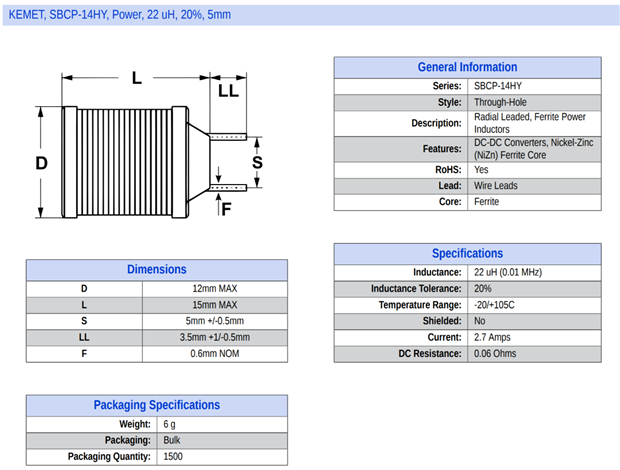The width and height of the screenshot is (620, 470).
Task: Click the "L" cell in Dimensions table
Action: tap(84, 305)
